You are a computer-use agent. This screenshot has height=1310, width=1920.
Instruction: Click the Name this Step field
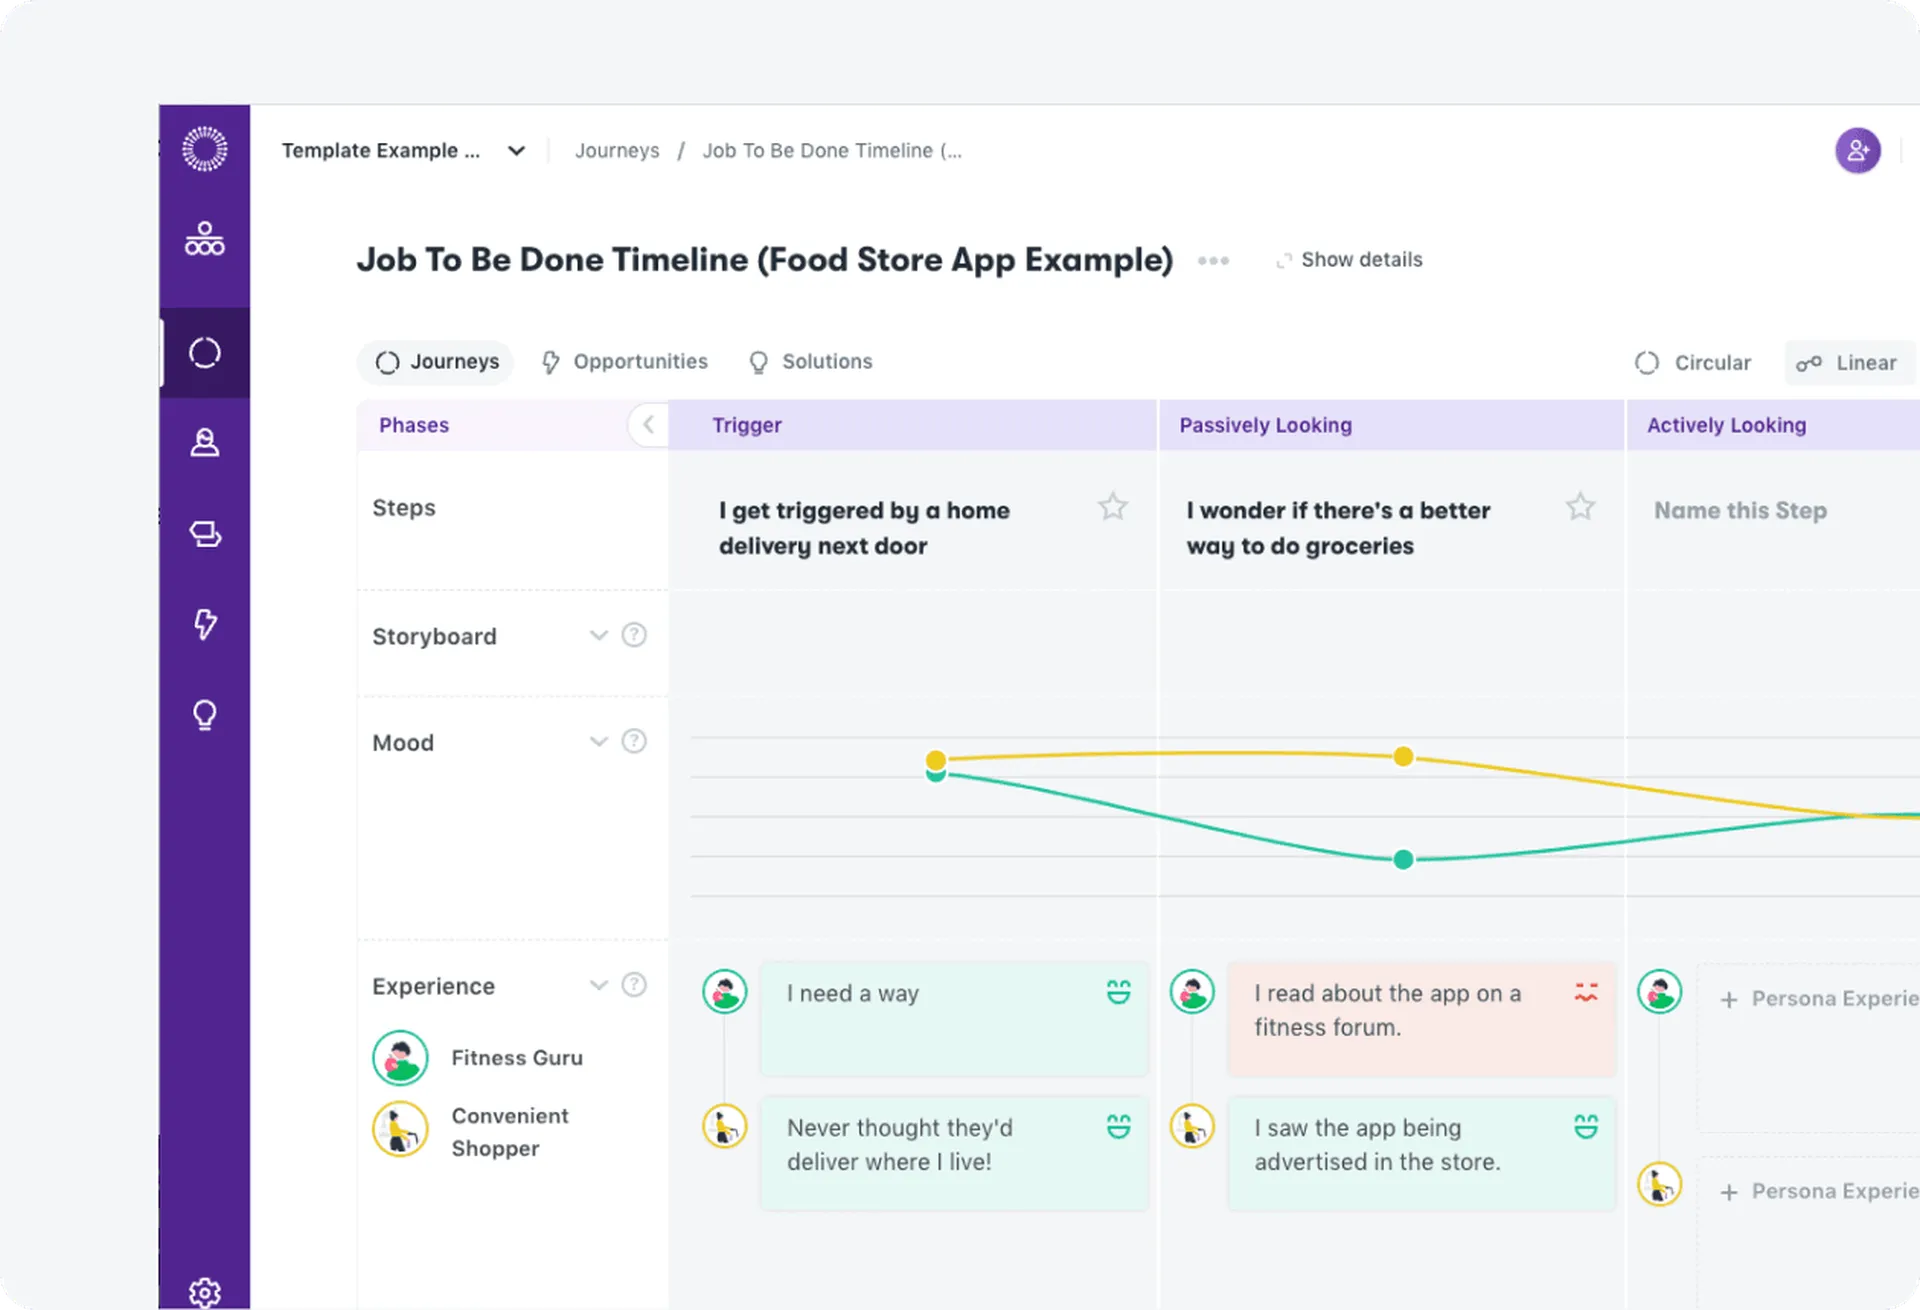(x=1740, y=511)
